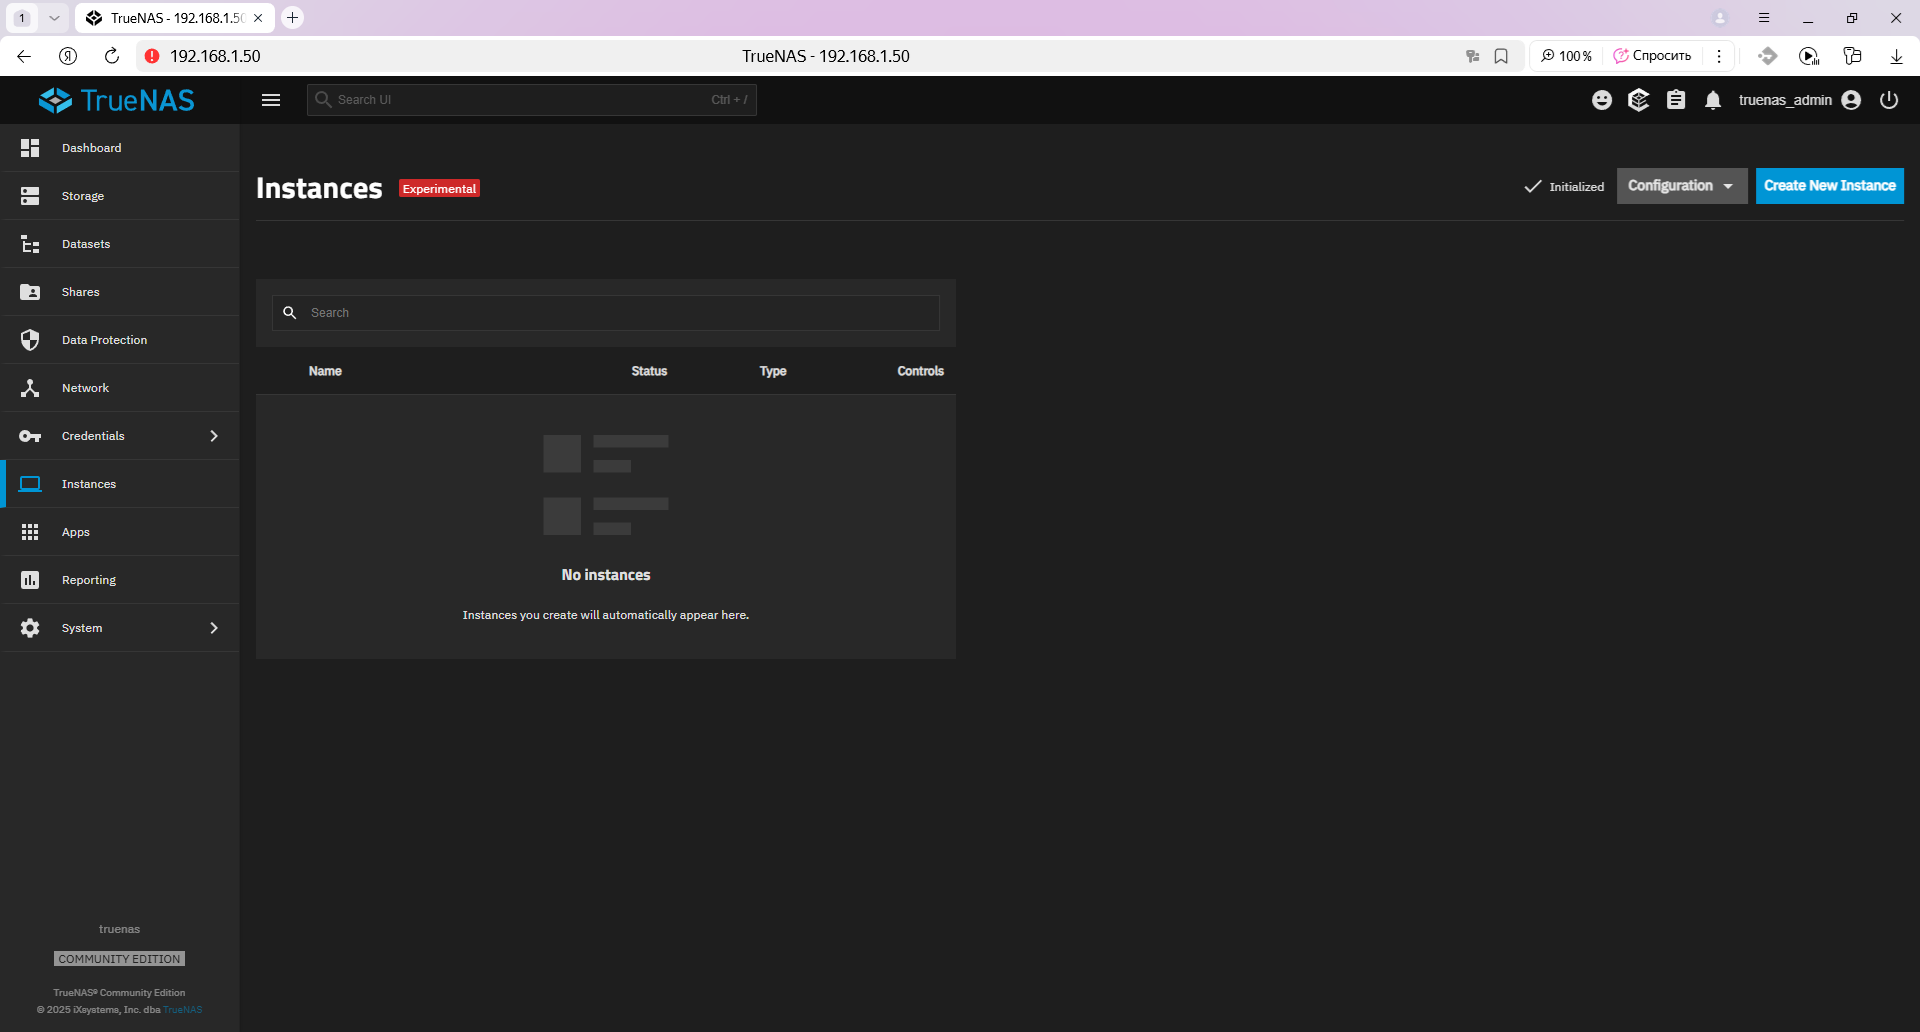Screen dimensions: 1920x1032
Task: Bookmark the page icon in address bar
Action: coord(1501,56)
